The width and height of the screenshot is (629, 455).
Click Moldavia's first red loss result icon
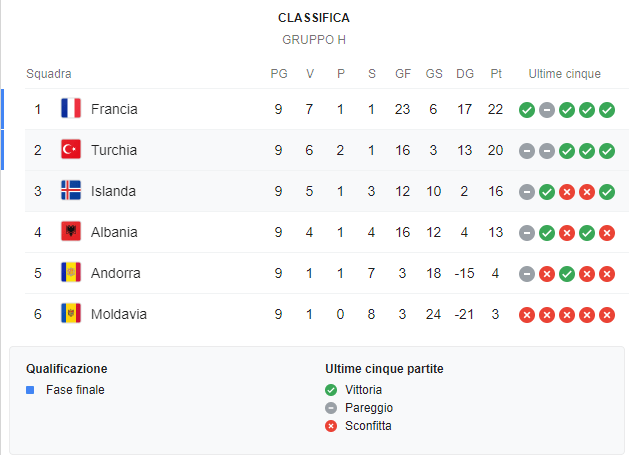pyautogui.click(x=527, y=315)
